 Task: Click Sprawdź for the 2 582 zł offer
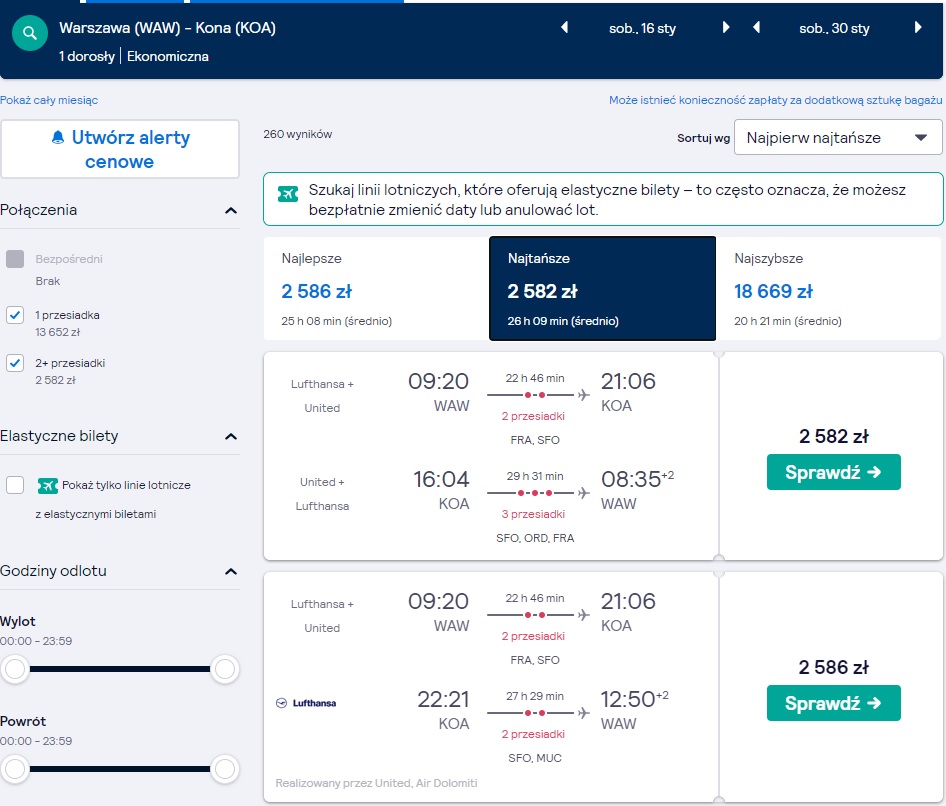coord(833,472)
